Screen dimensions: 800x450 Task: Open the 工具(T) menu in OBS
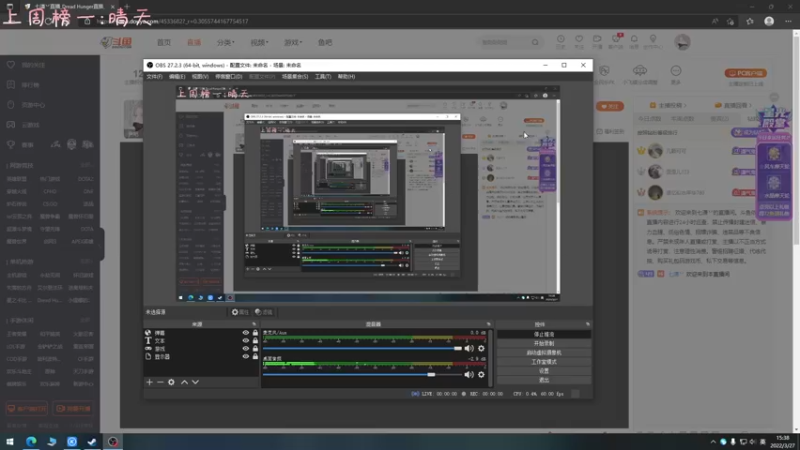click(x=323, y=77)
